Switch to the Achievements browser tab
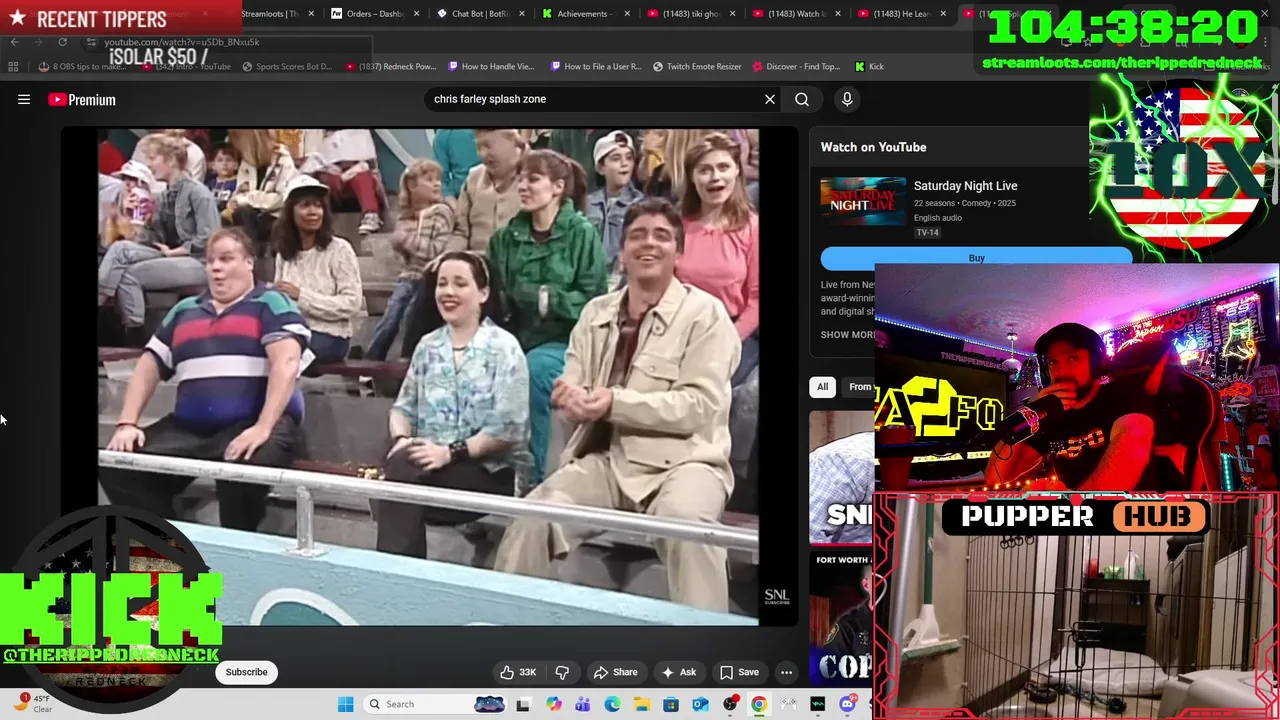Image resolution: width=1280 pixels, height=720 pixels. click(584, 14)
